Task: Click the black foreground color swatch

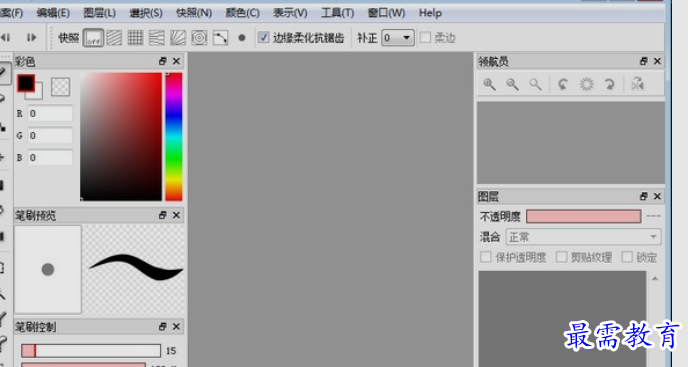Action: pyautogui.click(x=25, y=83)
